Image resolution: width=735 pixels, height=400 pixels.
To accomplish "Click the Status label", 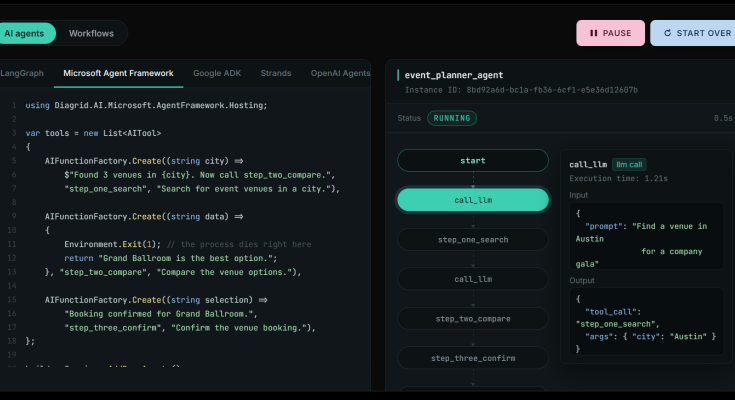I will click(x=409, y=118).
